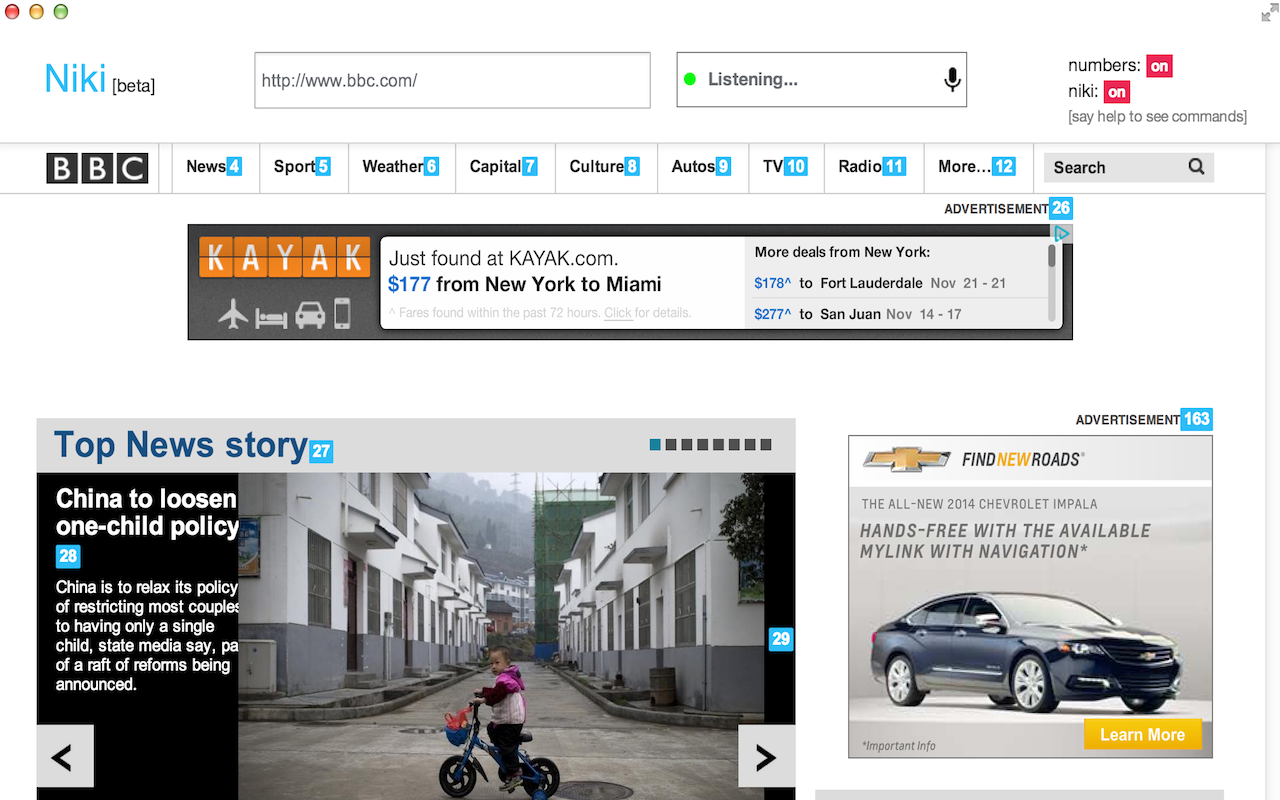Open the Radio section

pos(860,166)
